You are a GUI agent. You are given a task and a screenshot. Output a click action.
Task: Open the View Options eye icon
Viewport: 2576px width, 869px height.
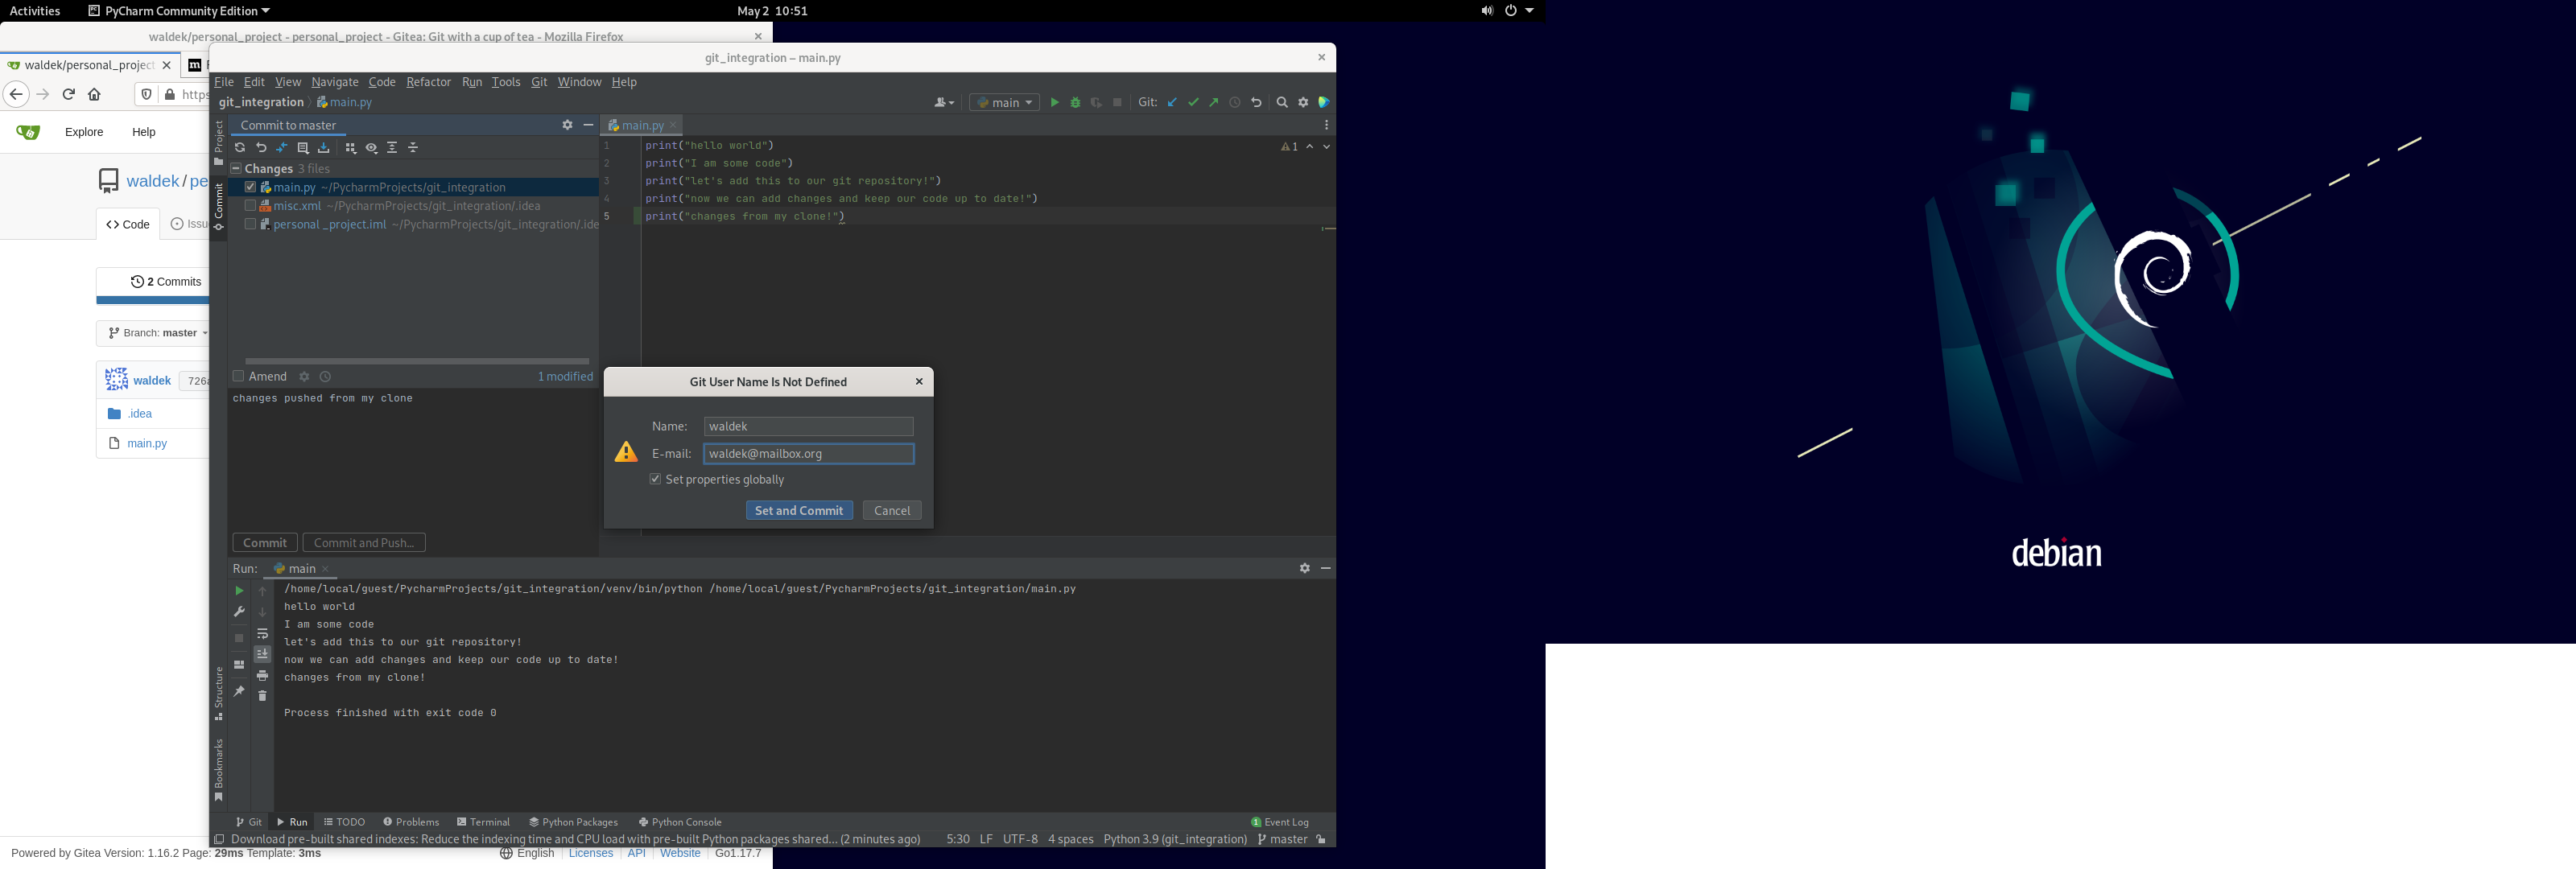372,148
